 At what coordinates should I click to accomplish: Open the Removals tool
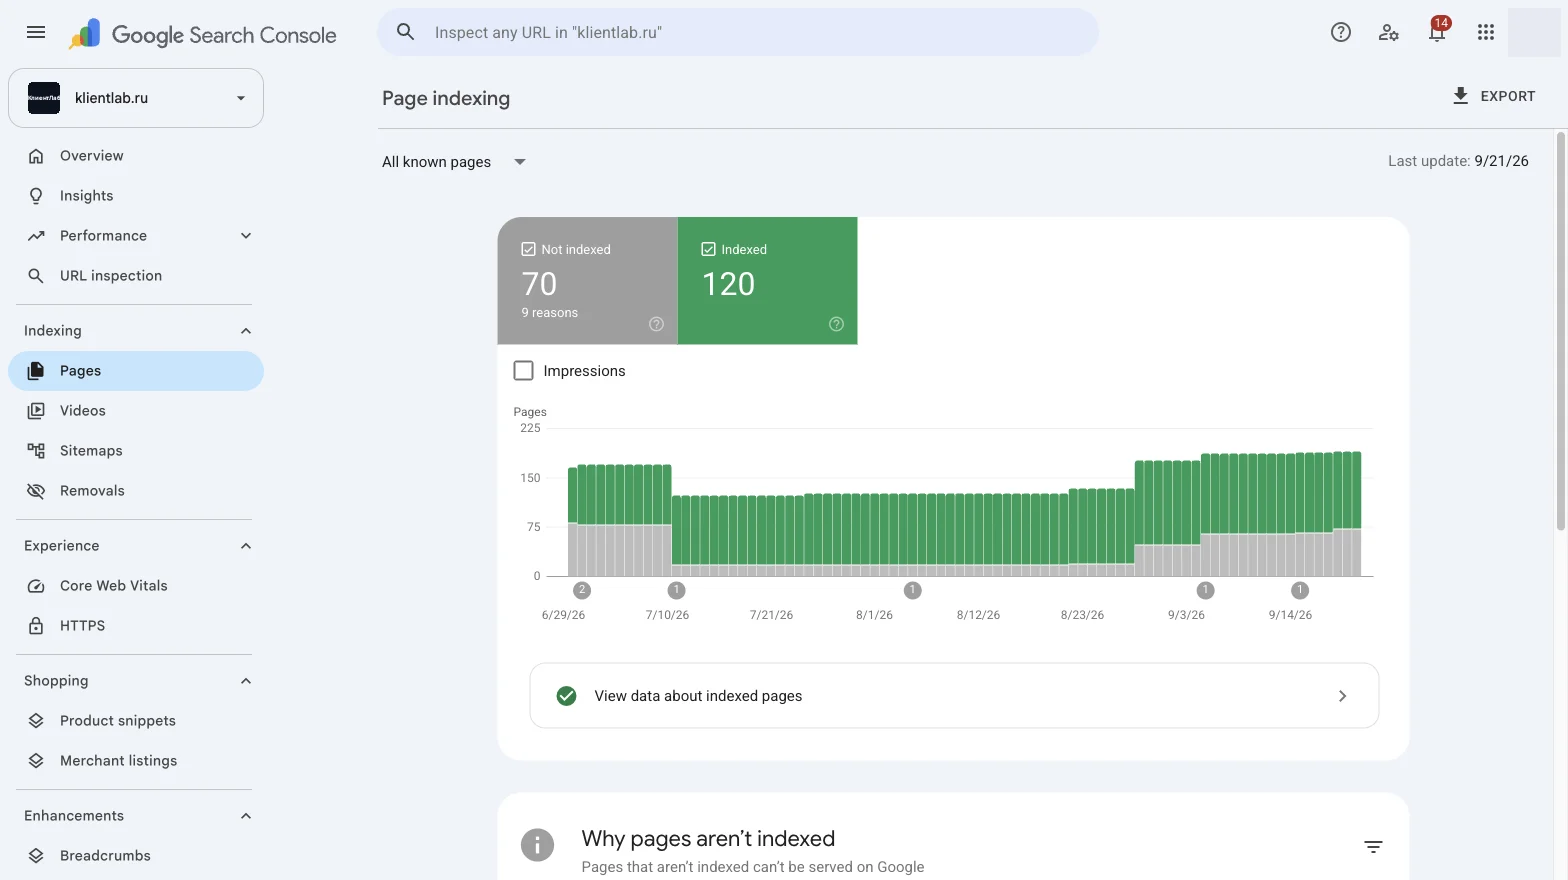click(x=136, y=491)
